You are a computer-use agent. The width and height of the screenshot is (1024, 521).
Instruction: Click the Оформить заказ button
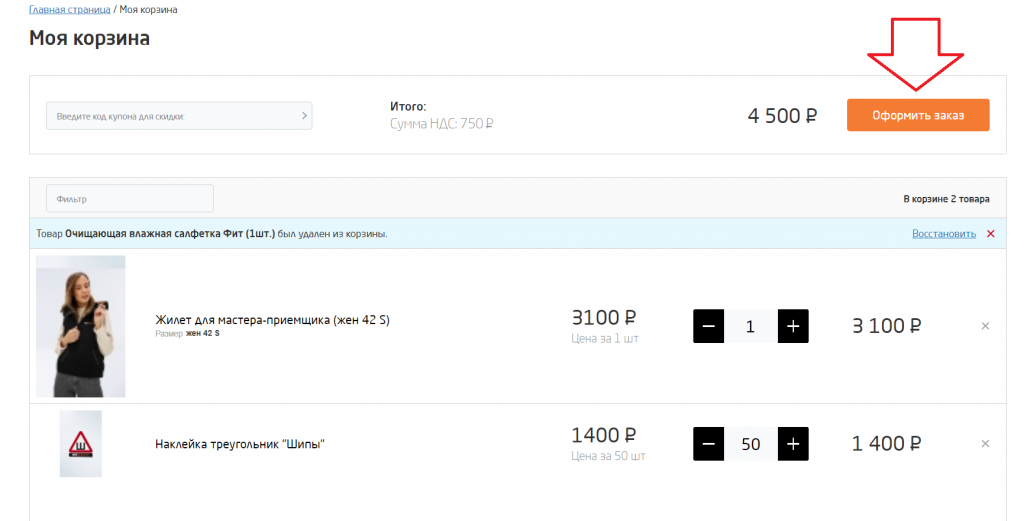pyautogui.click(x=918, y=116)
